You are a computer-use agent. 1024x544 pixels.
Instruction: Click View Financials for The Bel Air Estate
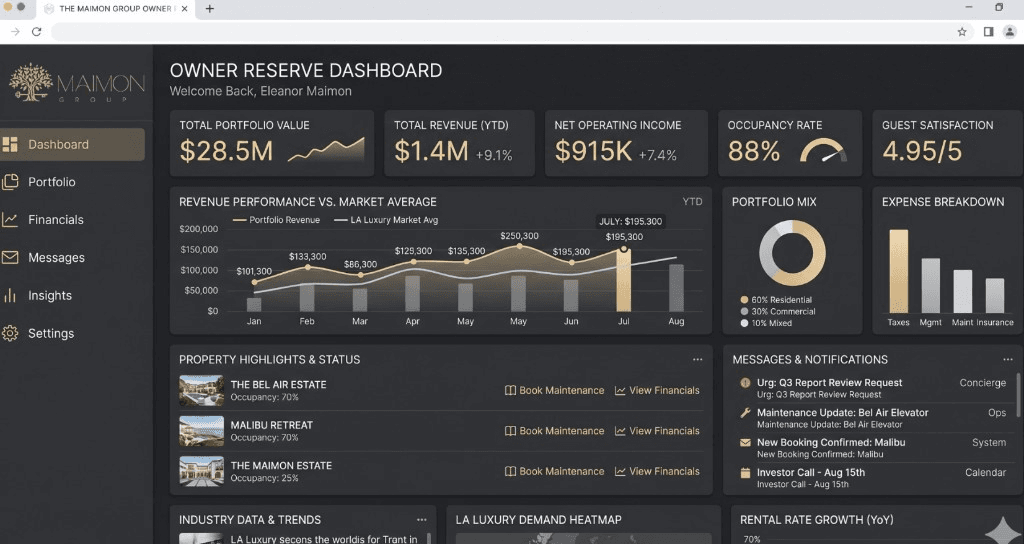click(x=657, y=391)
